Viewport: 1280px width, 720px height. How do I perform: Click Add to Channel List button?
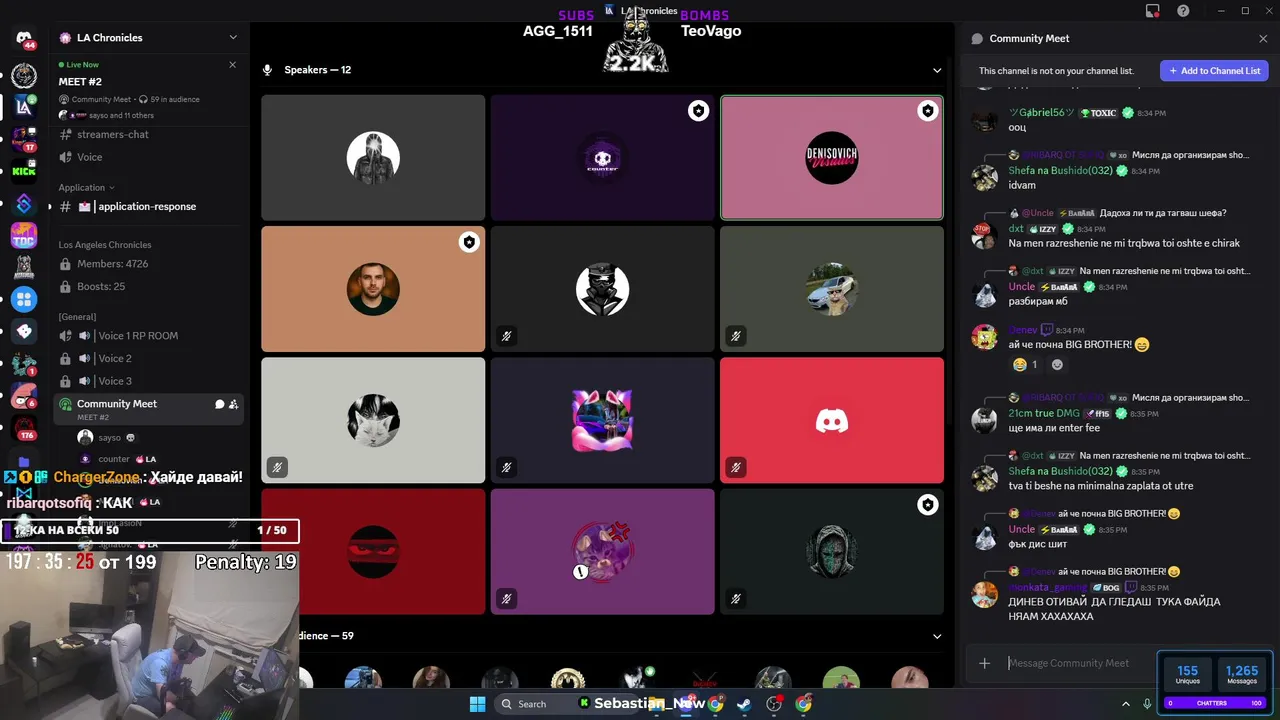[1214, 71]
